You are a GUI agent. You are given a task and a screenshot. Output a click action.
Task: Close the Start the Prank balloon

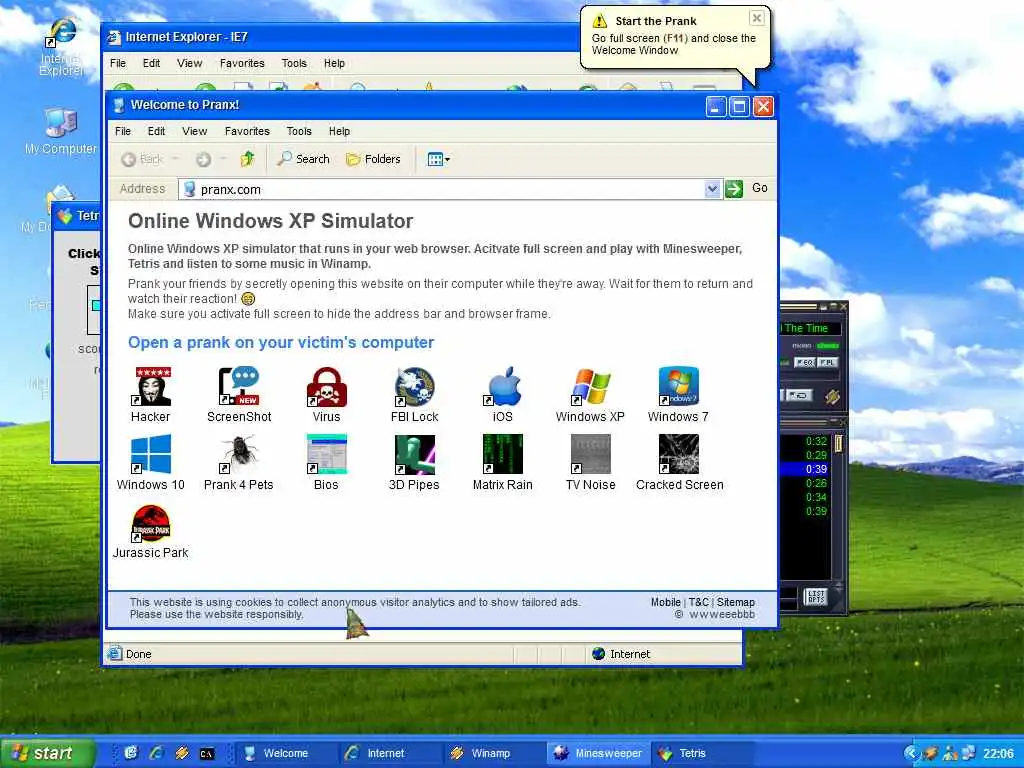pos(756,18)
